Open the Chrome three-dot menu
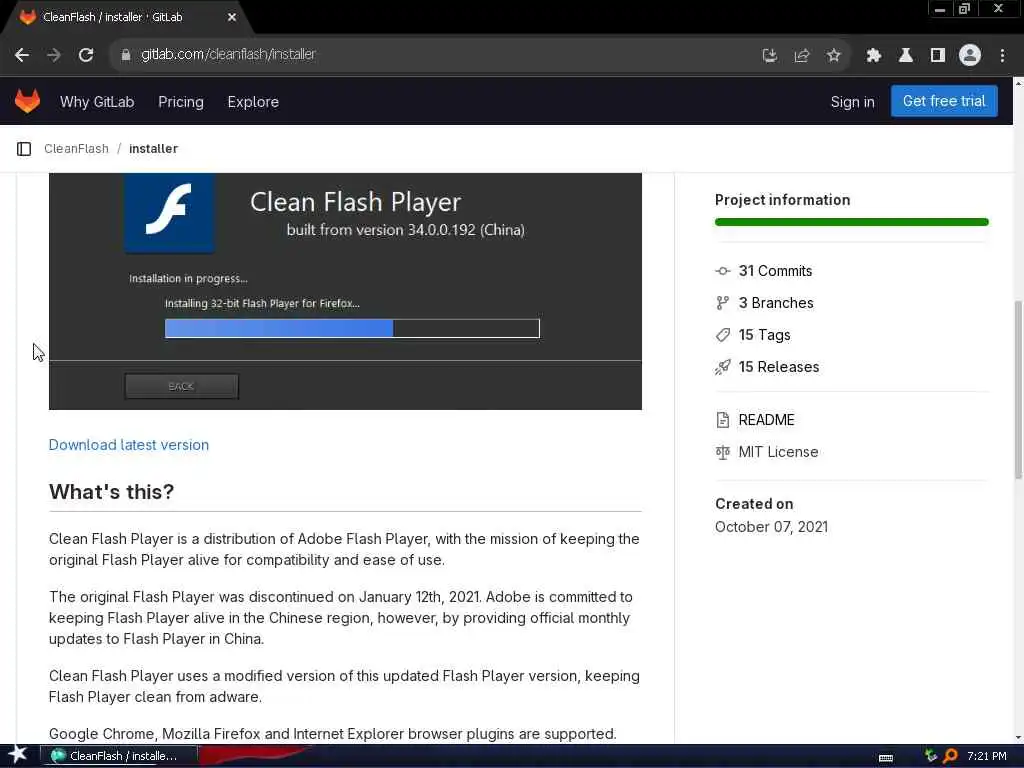 click(x=1002, y=56)
